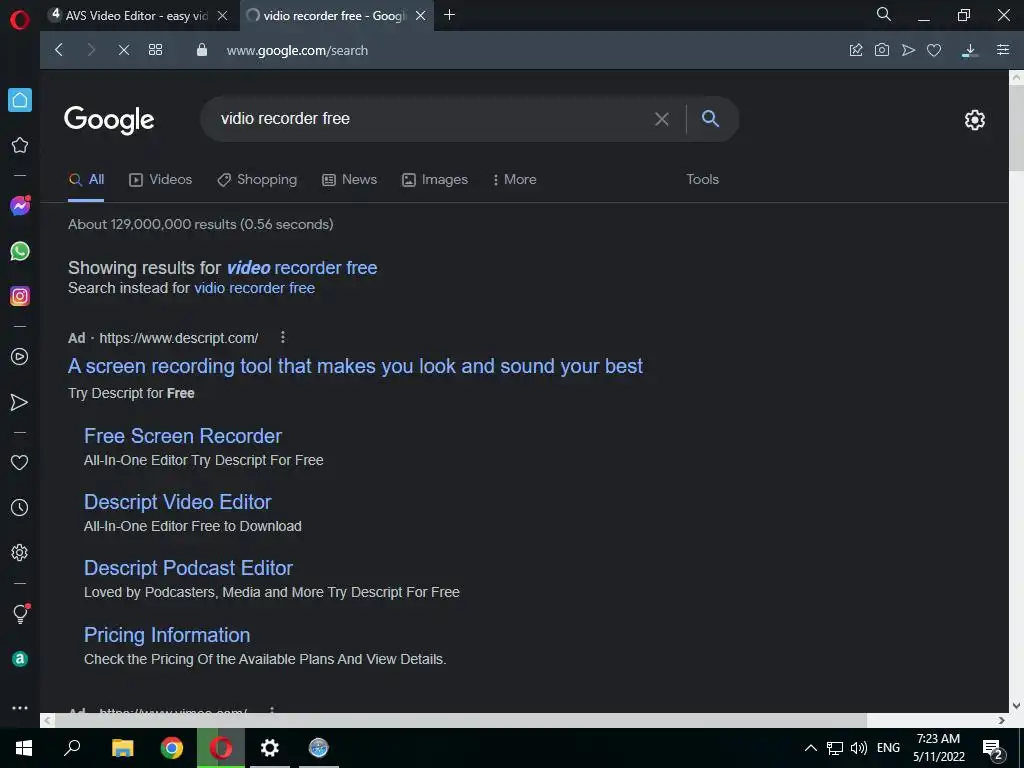Open Pinboards heart icon in sidebar
The height and width of the screenshot is (768, 1024).
[20, 462]
